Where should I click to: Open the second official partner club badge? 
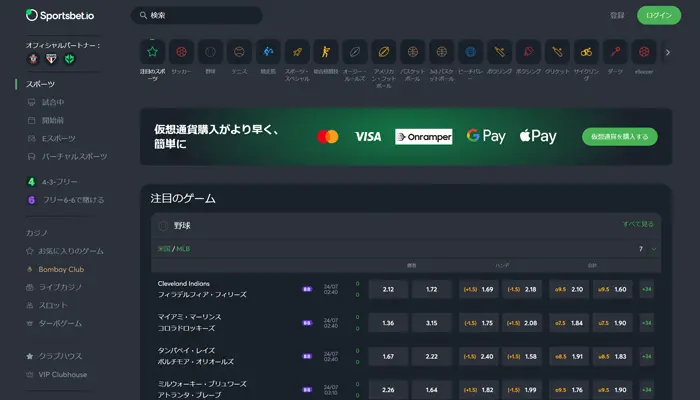(51, 59)
